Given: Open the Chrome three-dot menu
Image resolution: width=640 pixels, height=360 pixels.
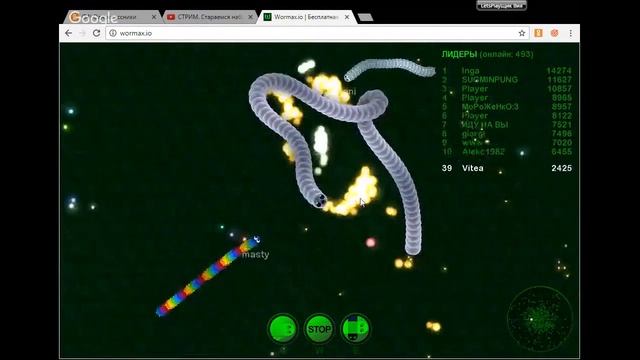Looking at the screenshot, I should [570, 33].
